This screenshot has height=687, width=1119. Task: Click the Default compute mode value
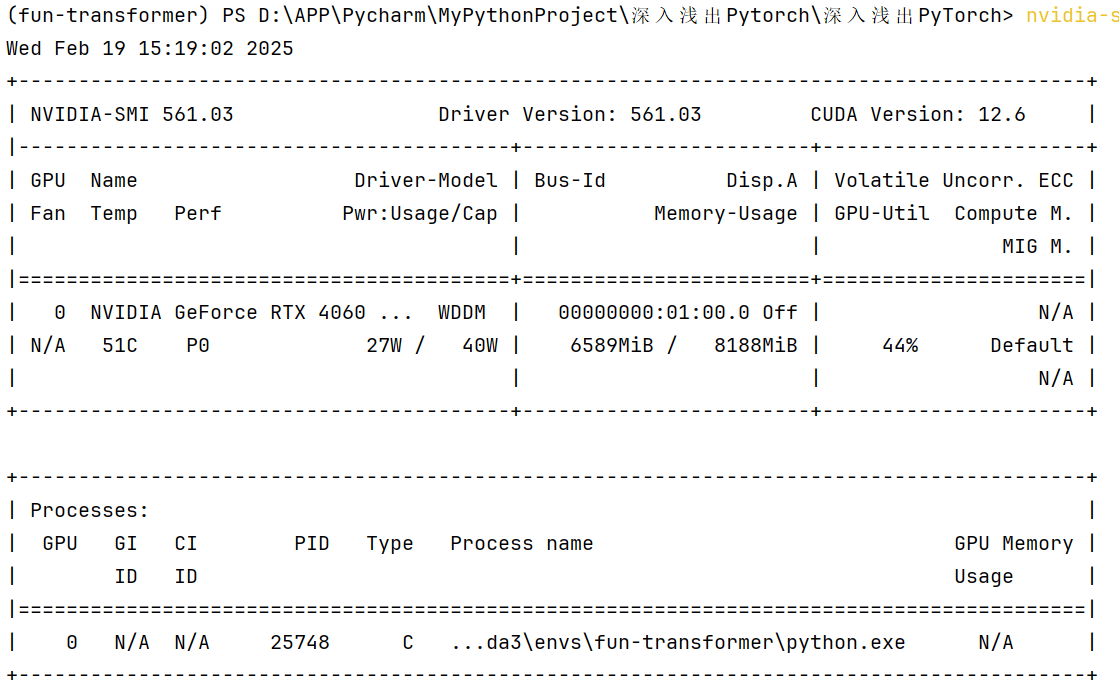click(x=1032, y=346)
